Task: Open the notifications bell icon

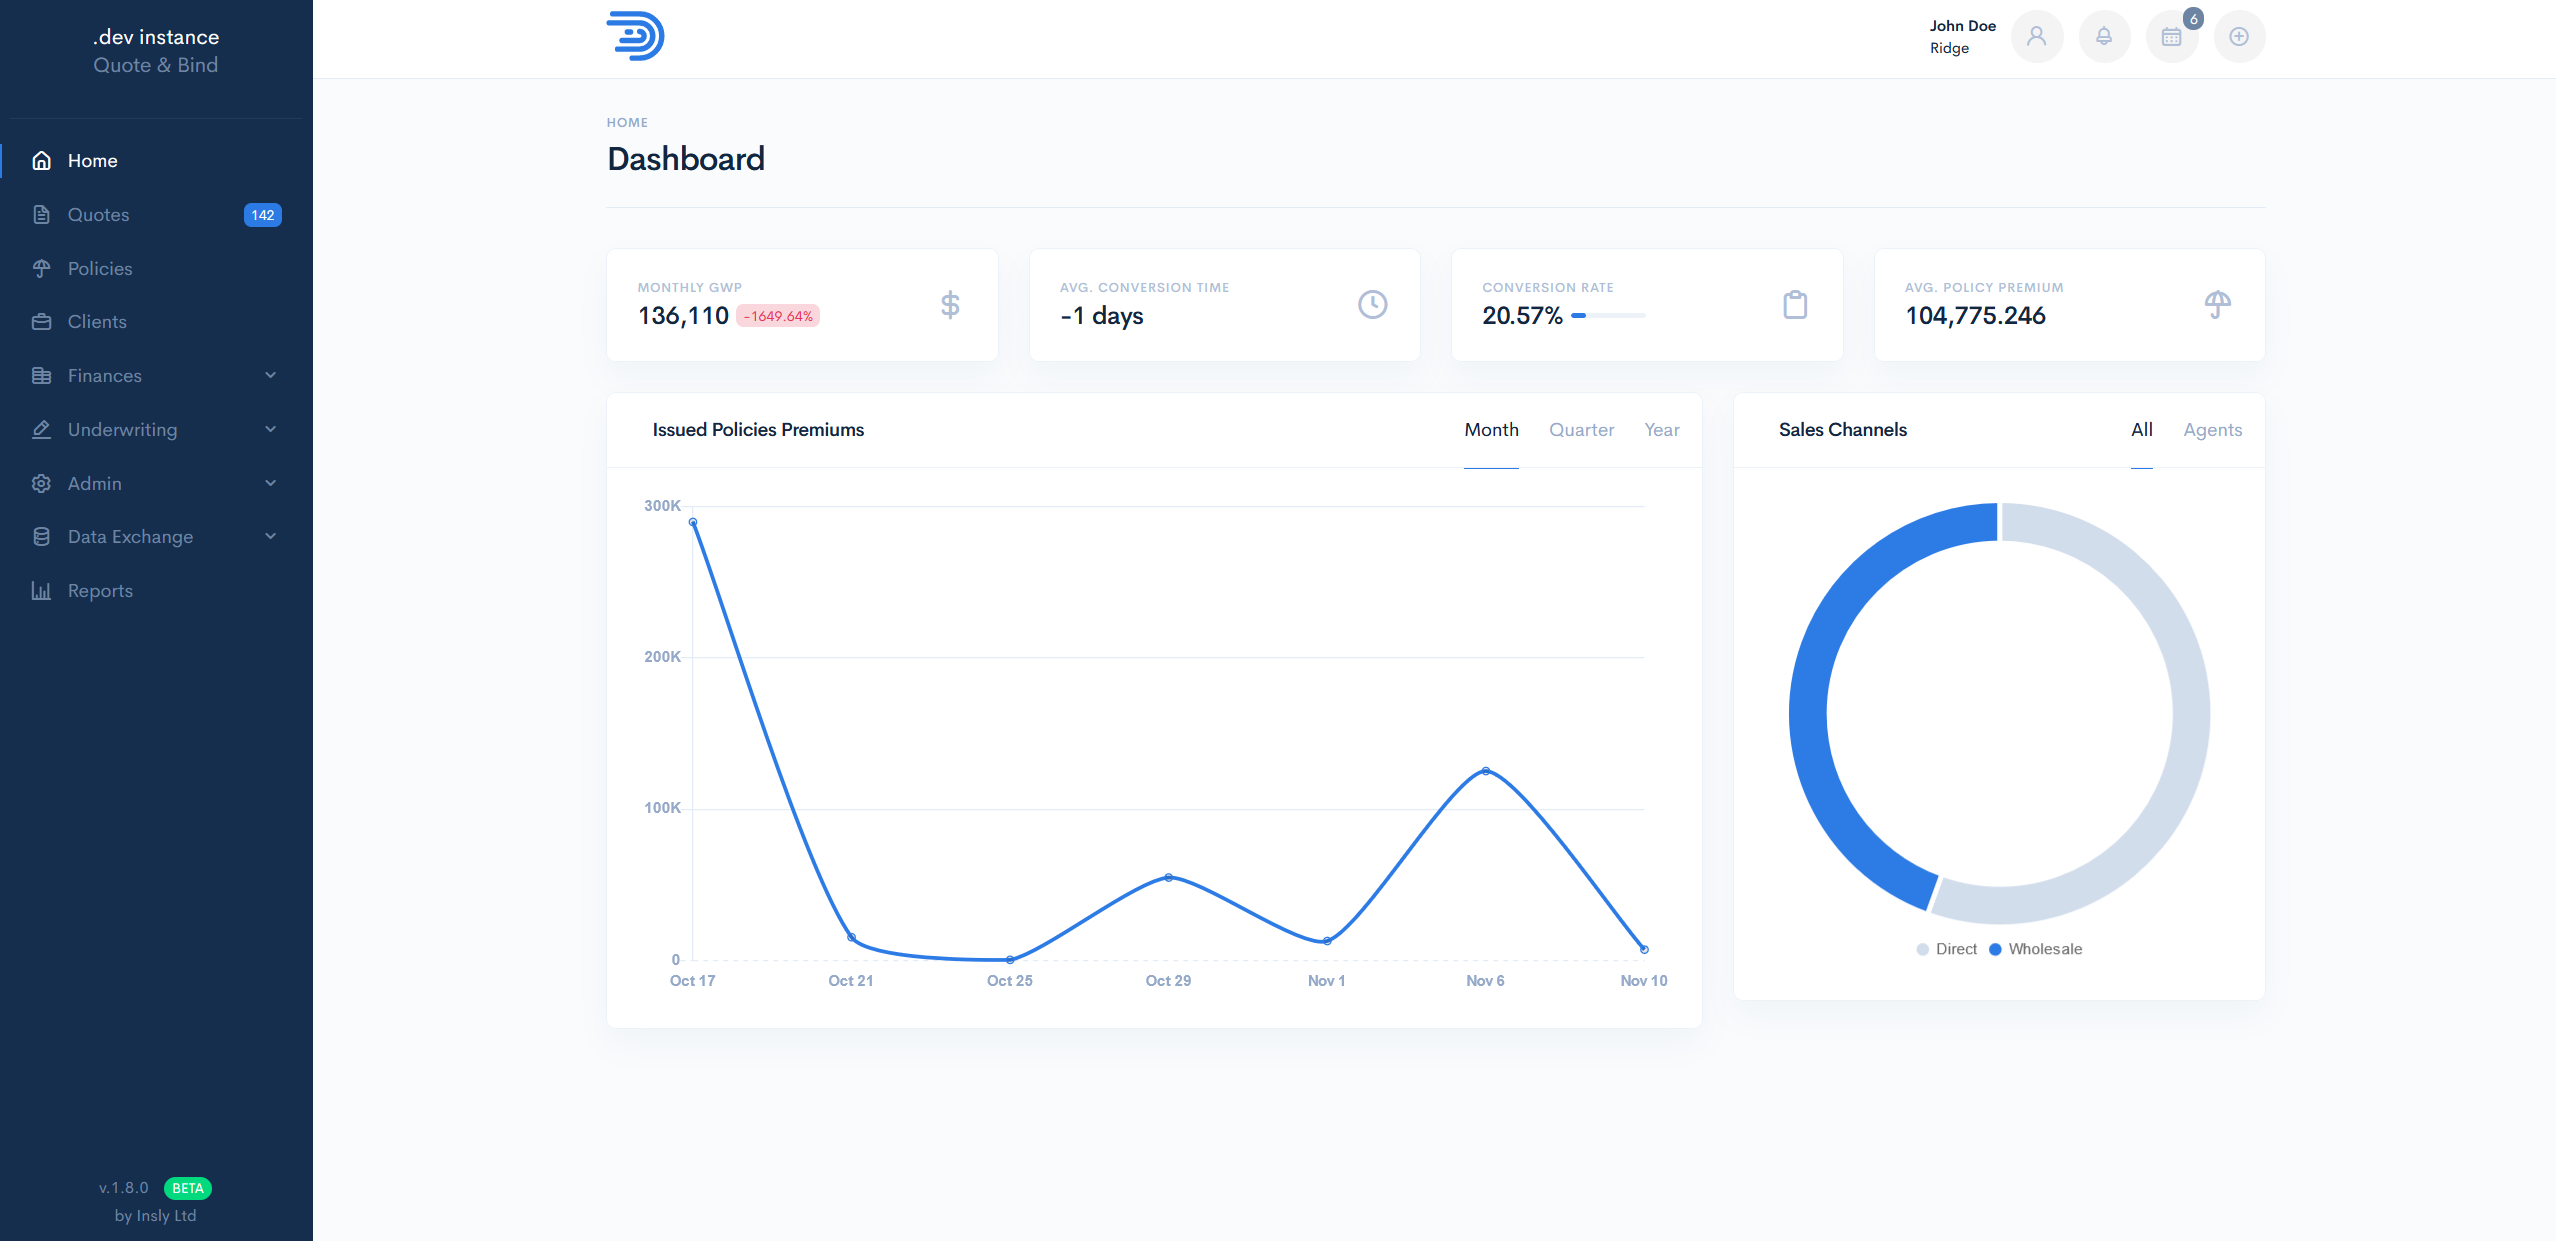Action: (x=2104, y=37)
